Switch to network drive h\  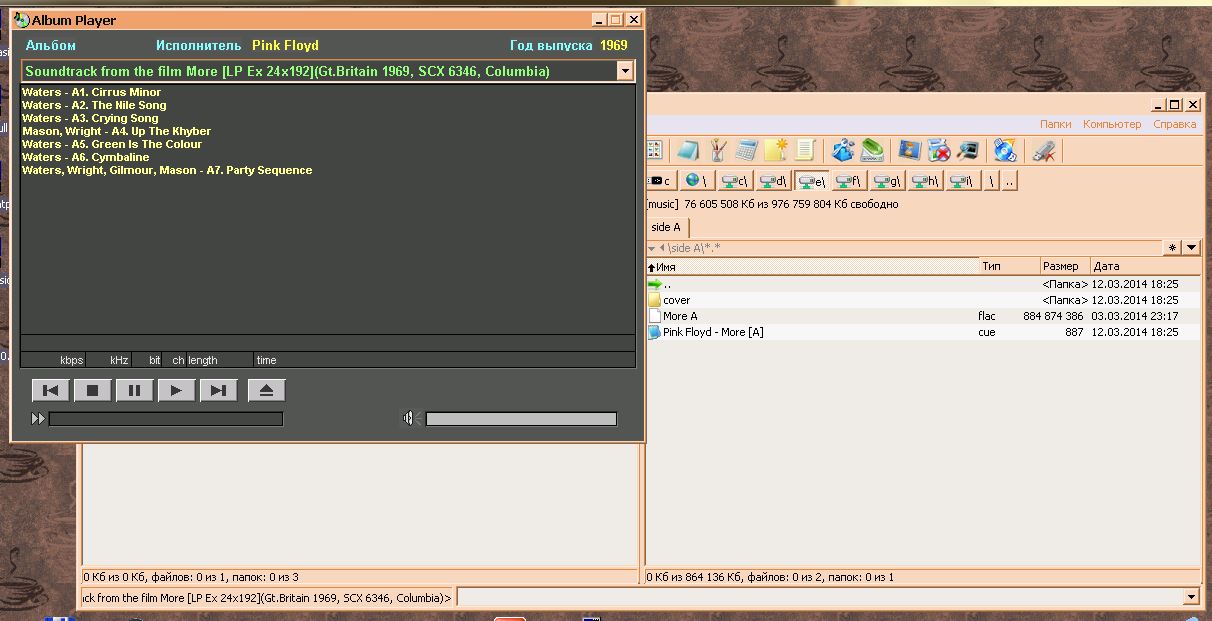click(x=925, y=181)
